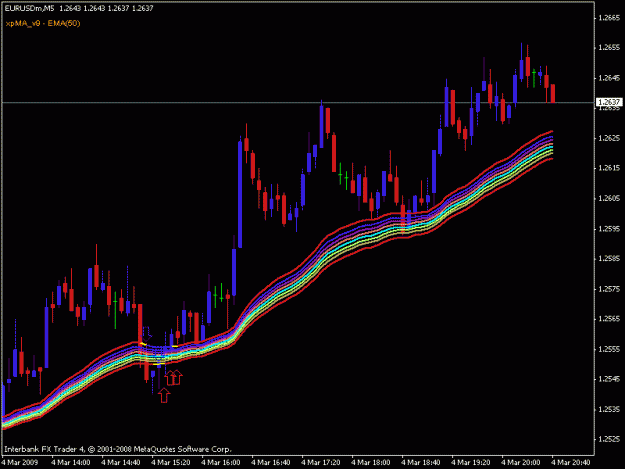Image resolution: width=625 pixels, height=469 pixels.
Task: Click the 4 Mar 20:40 time label
Action: point(570,462)
